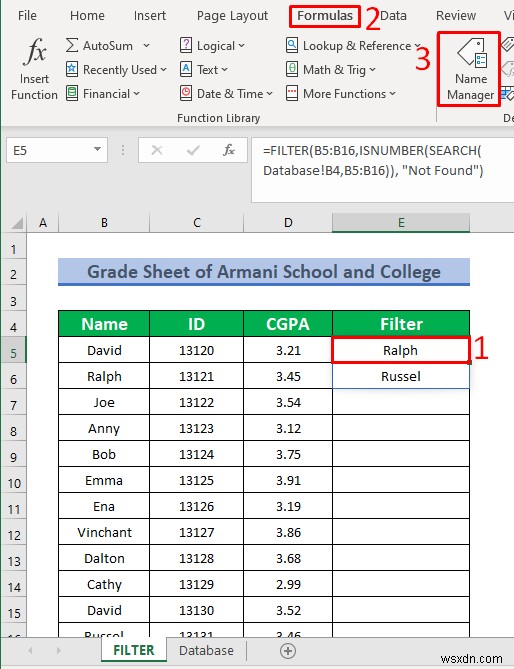
Task: Switch to the Home tab
Action: point(87,16)
